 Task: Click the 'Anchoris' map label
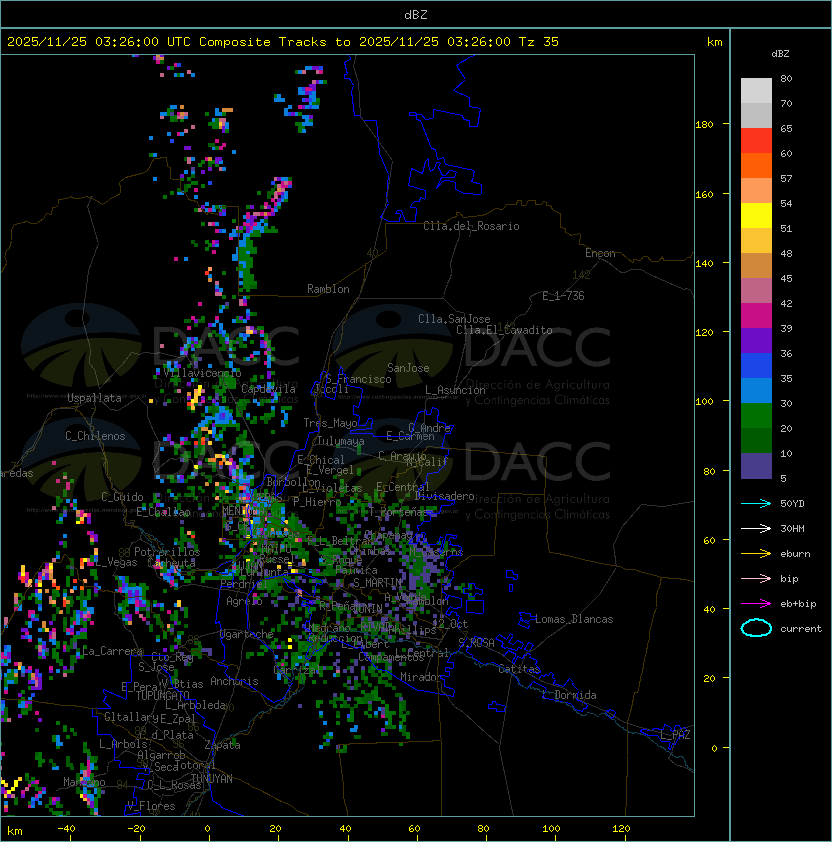(x=234, y=681)
